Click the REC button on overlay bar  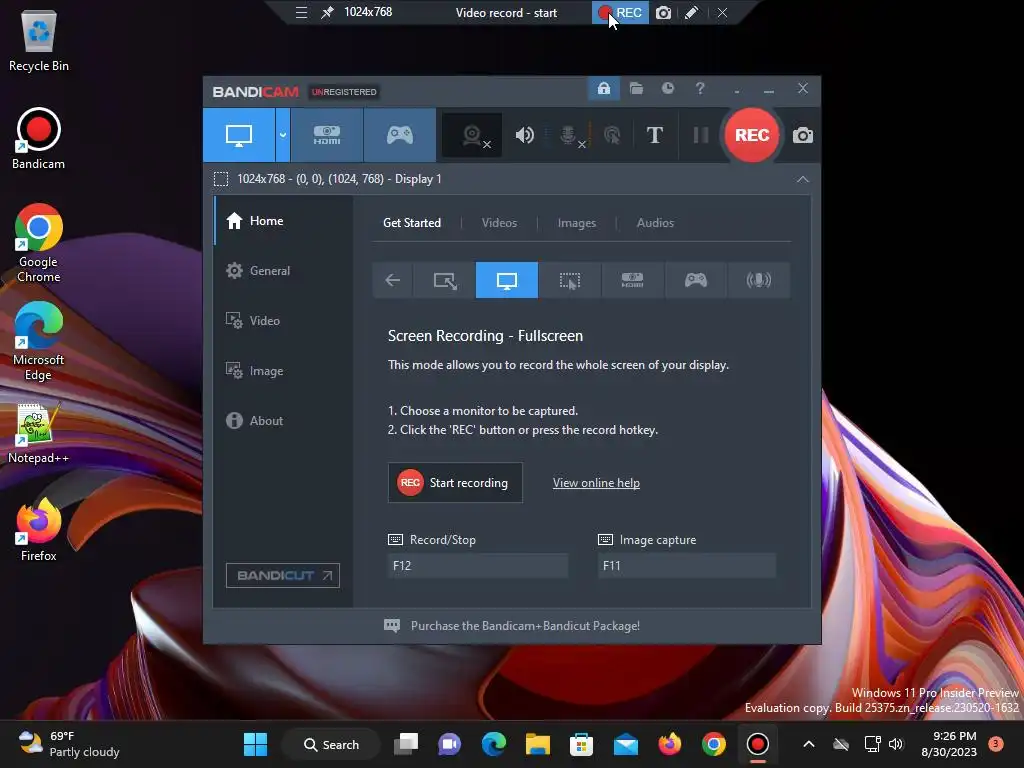(620, 12)
